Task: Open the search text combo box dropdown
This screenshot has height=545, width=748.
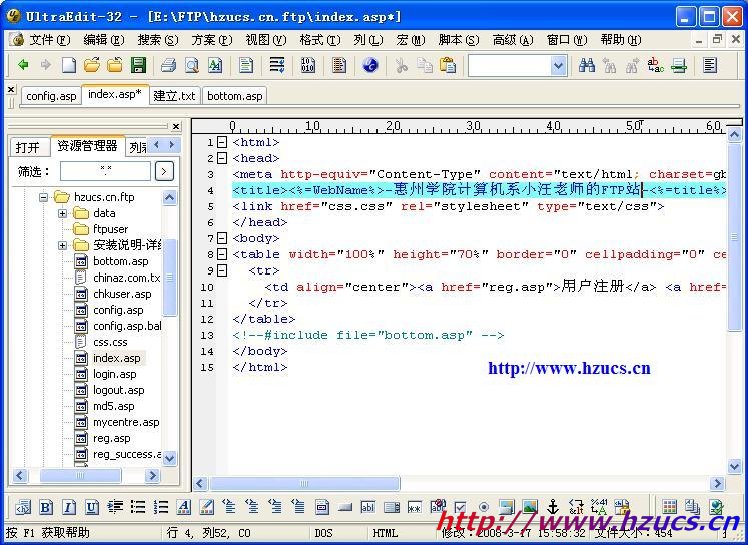Action: (x=558, y=65)
